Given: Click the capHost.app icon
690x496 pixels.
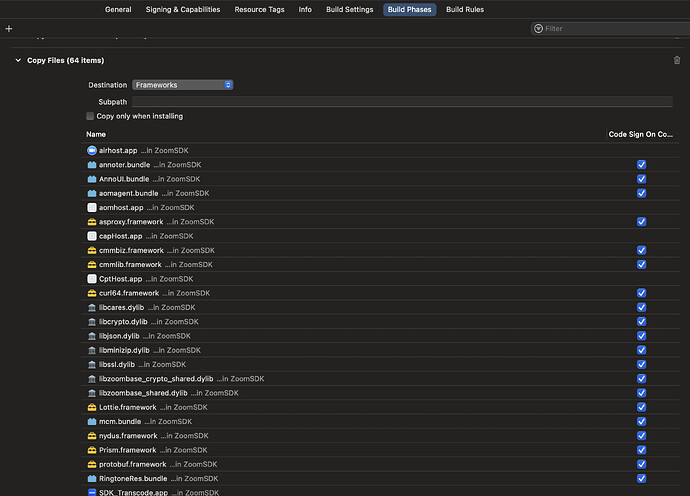Looking at the screenshot, I should 92,236.
